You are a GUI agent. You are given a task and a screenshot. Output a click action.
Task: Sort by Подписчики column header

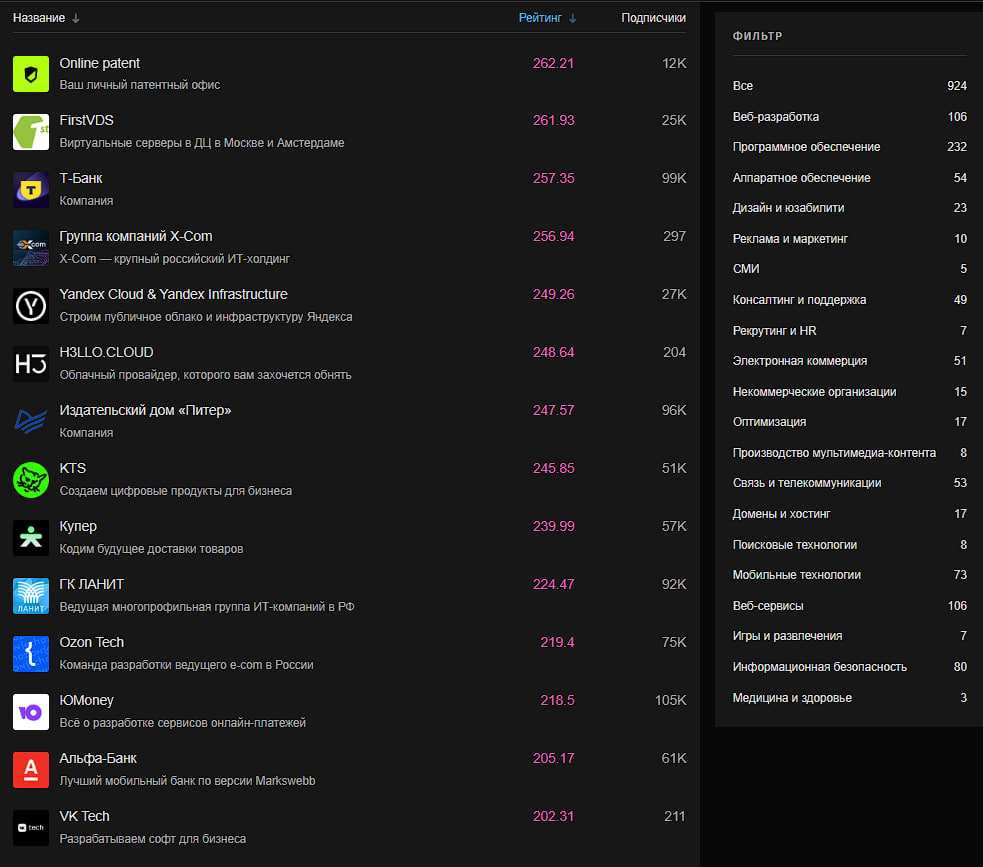pos(653,18)
